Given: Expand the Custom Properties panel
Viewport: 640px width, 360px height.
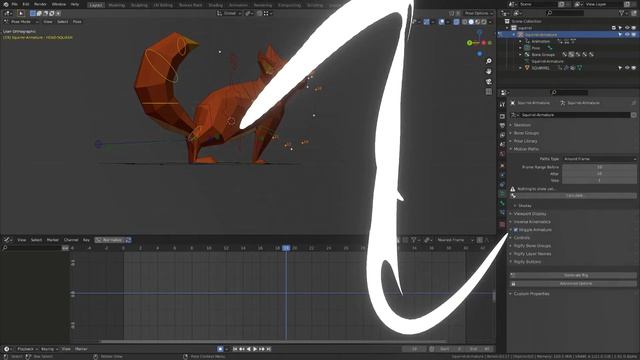Looking at the screenshot, I should (x=531, y=294).
